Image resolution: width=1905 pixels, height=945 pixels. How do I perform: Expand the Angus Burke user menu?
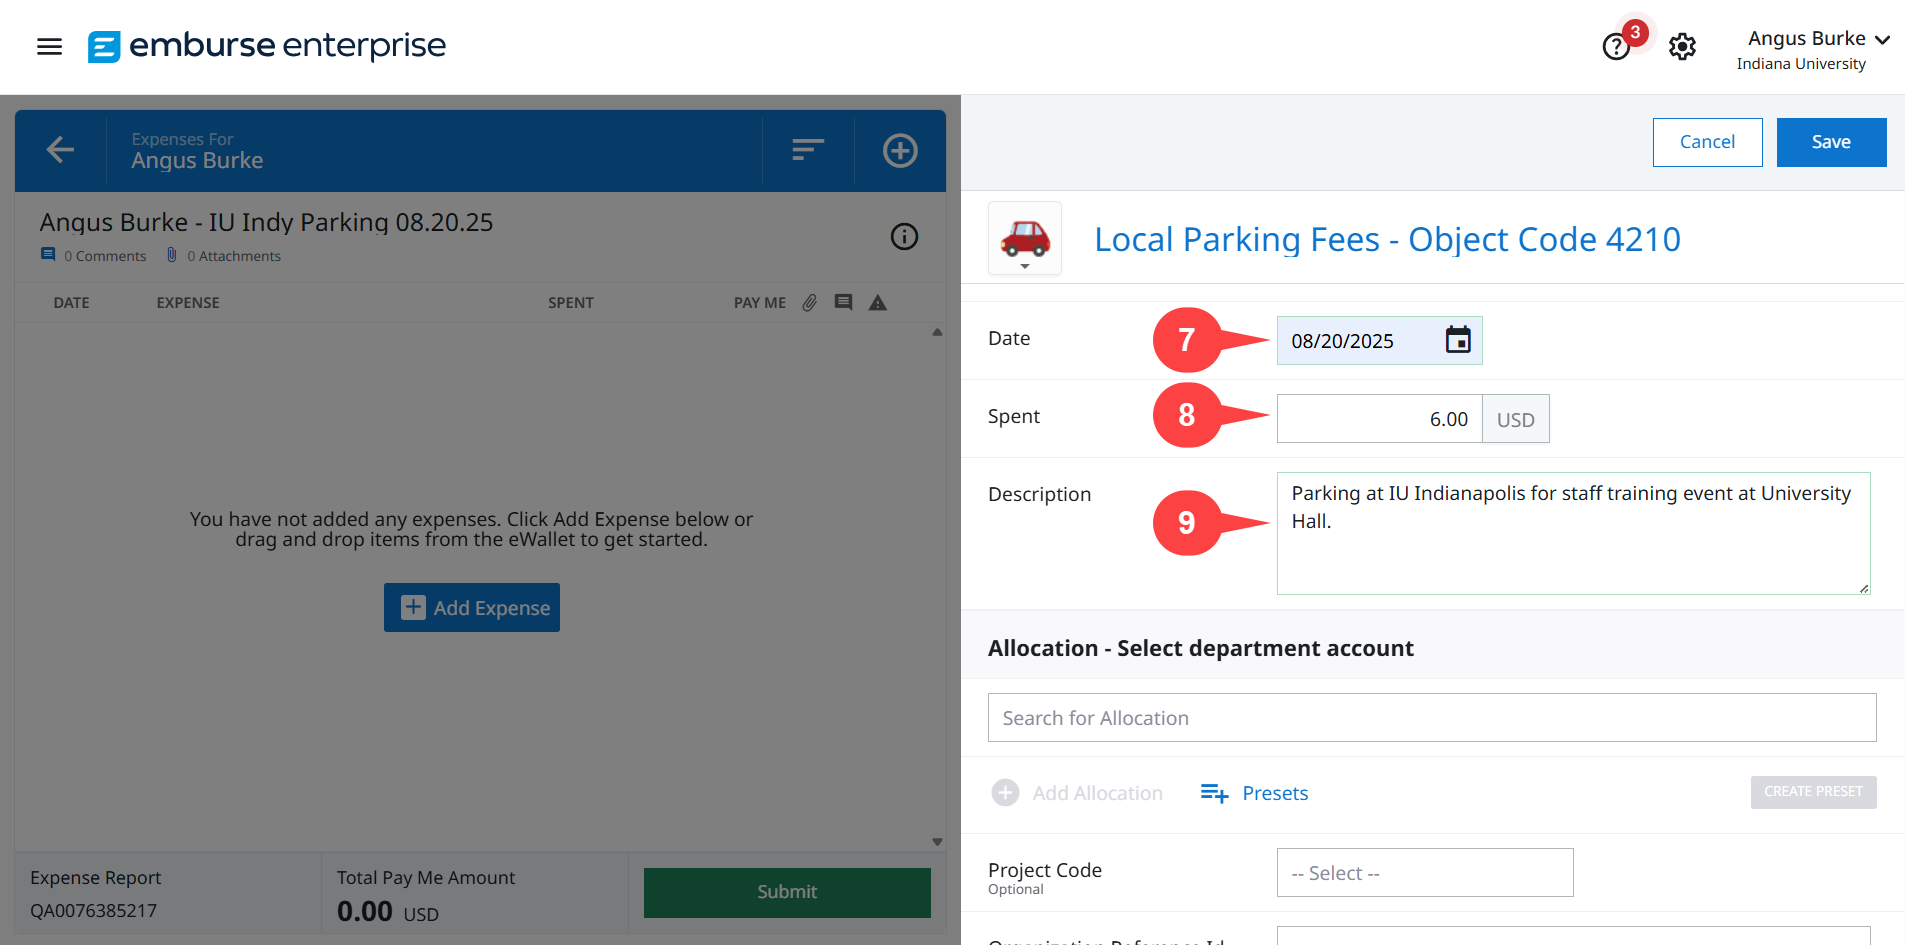tap(1817, 40)
